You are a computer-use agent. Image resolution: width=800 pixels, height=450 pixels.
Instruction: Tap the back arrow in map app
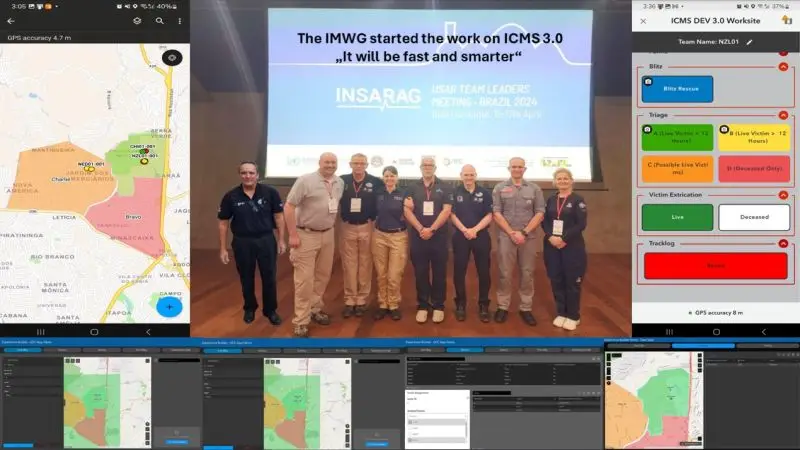11,20
